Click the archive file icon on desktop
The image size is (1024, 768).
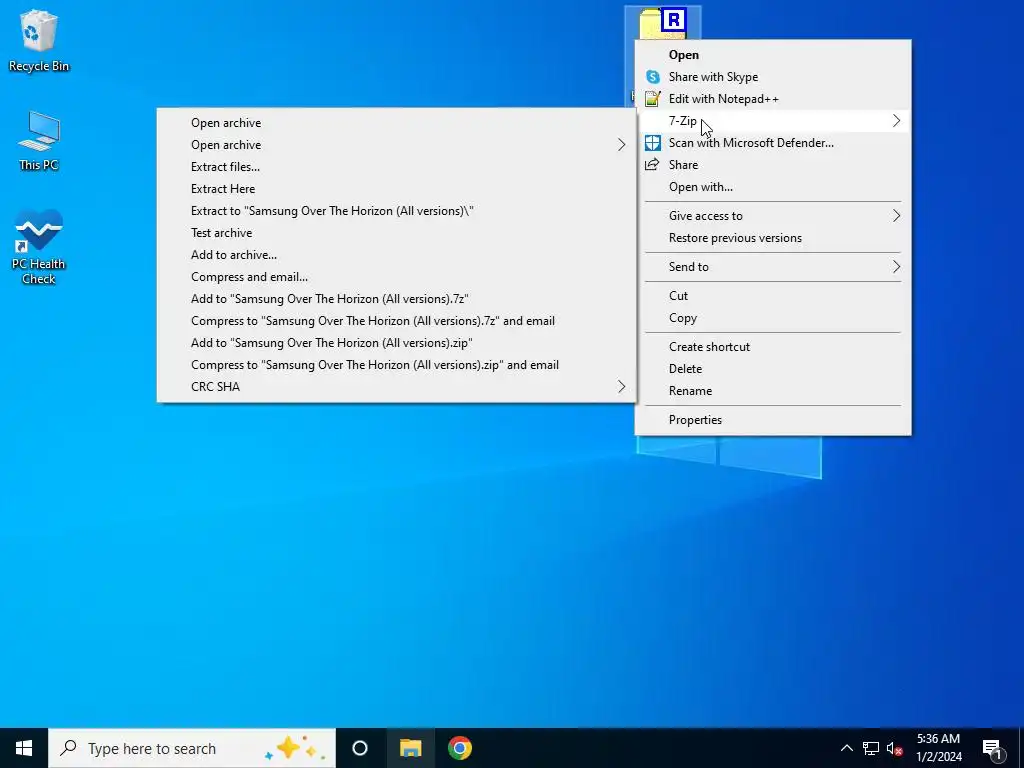662,24
